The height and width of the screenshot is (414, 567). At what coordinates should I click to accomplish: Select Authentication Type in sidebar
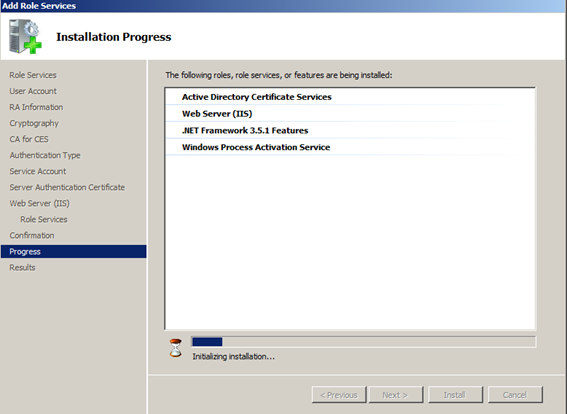[x=45, y=155]
